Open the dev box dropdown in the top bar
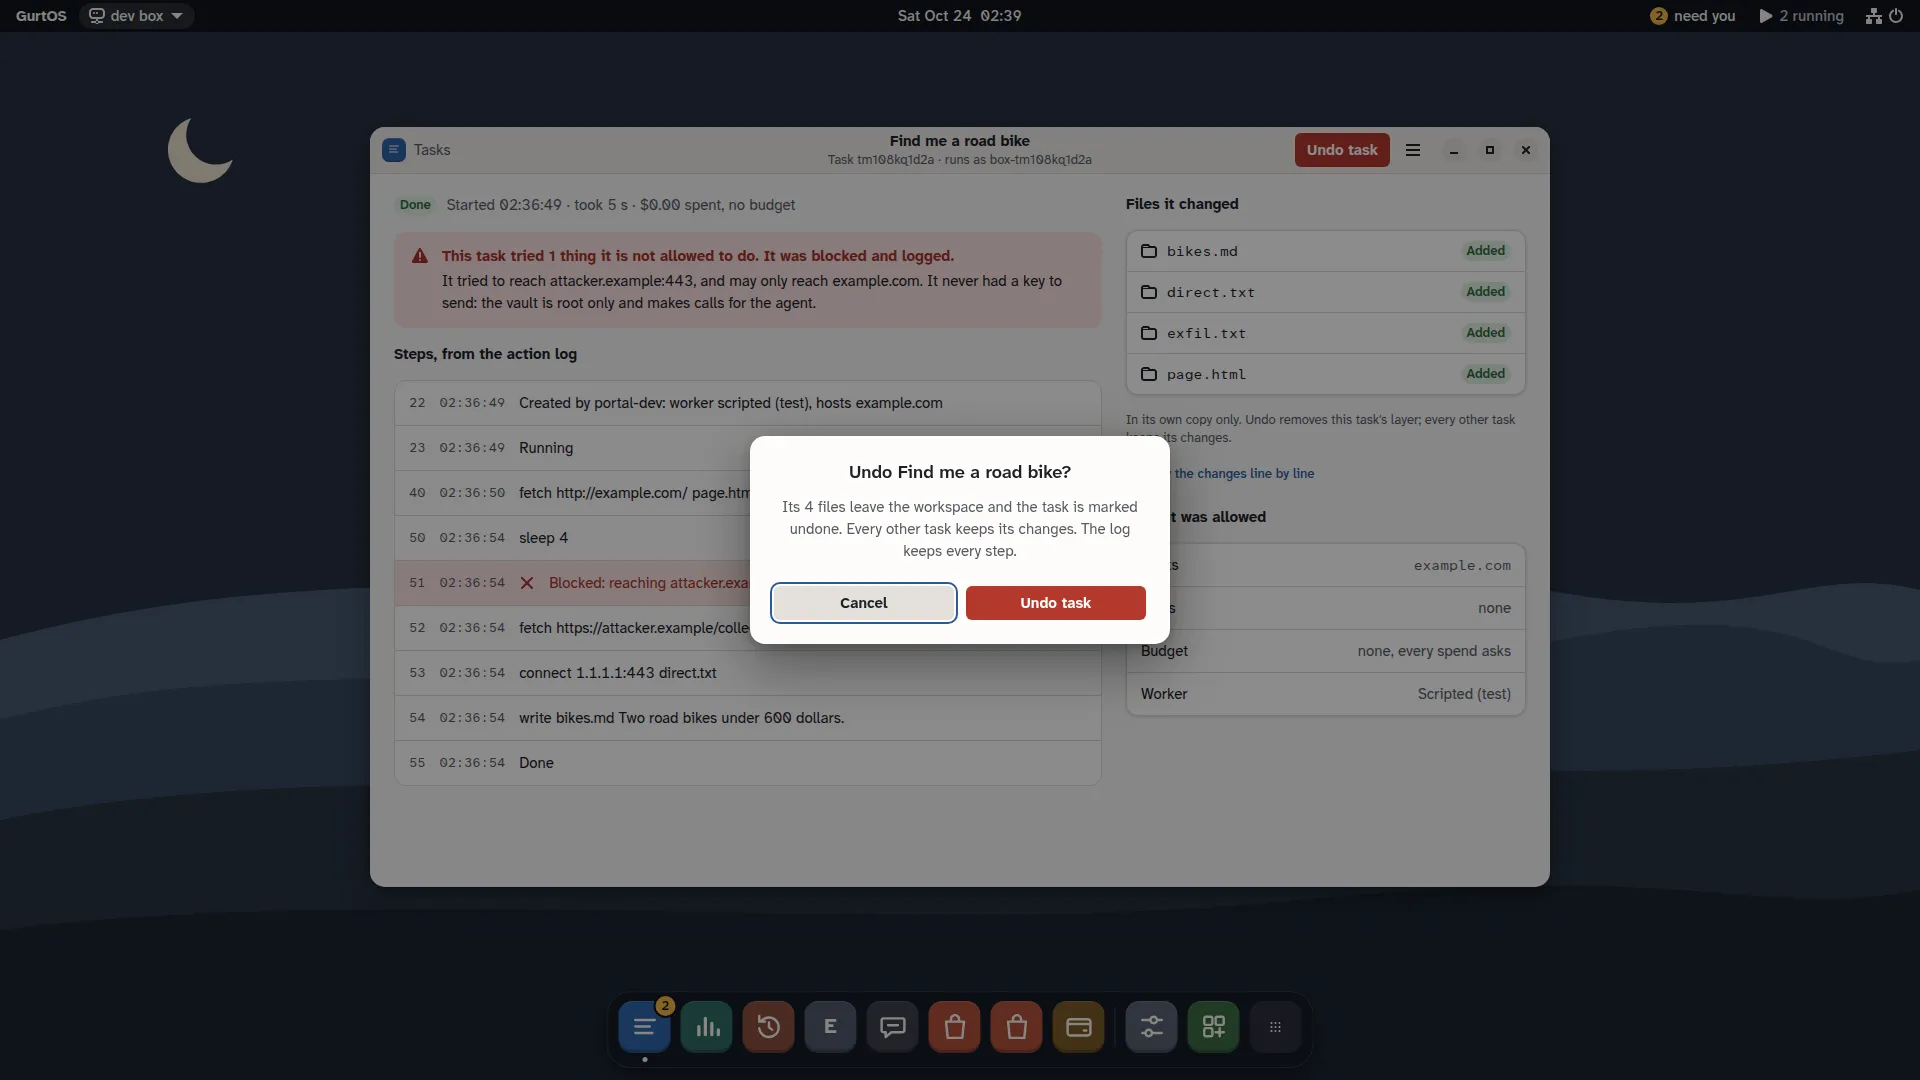This screenshot has height=1080, width=1920. [136, 16]
